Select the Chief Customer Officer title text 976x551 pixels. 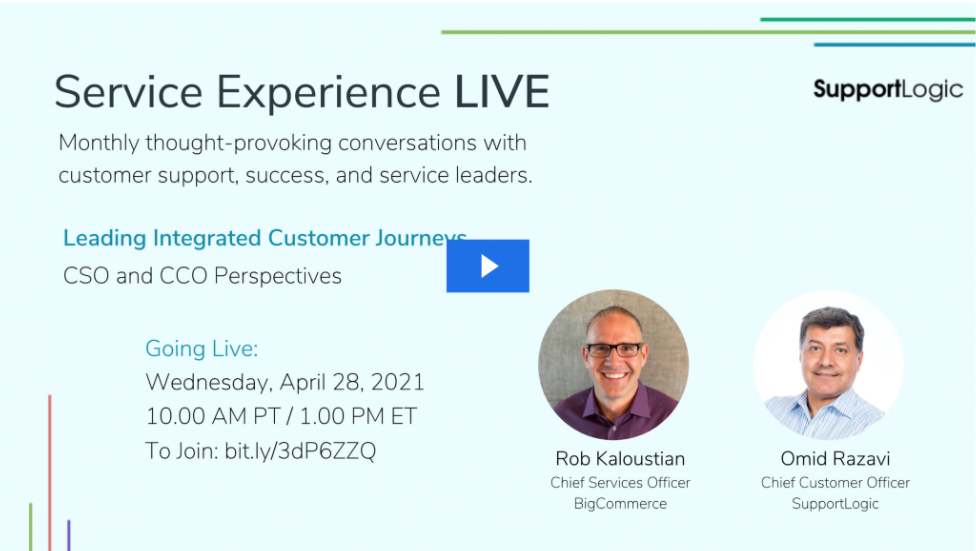point(835,483)
